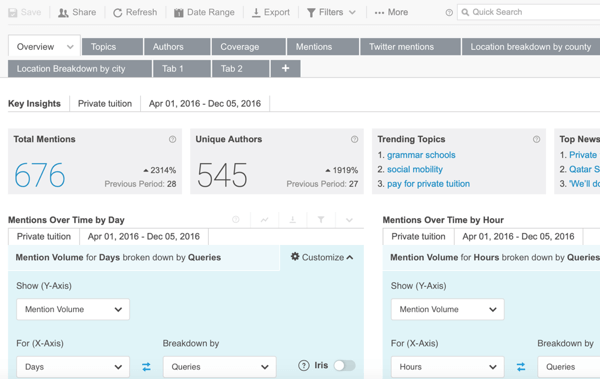Click filter funnel icon on Mentions by Day
The width and height of the screenshot is (600, 379).
321,220
